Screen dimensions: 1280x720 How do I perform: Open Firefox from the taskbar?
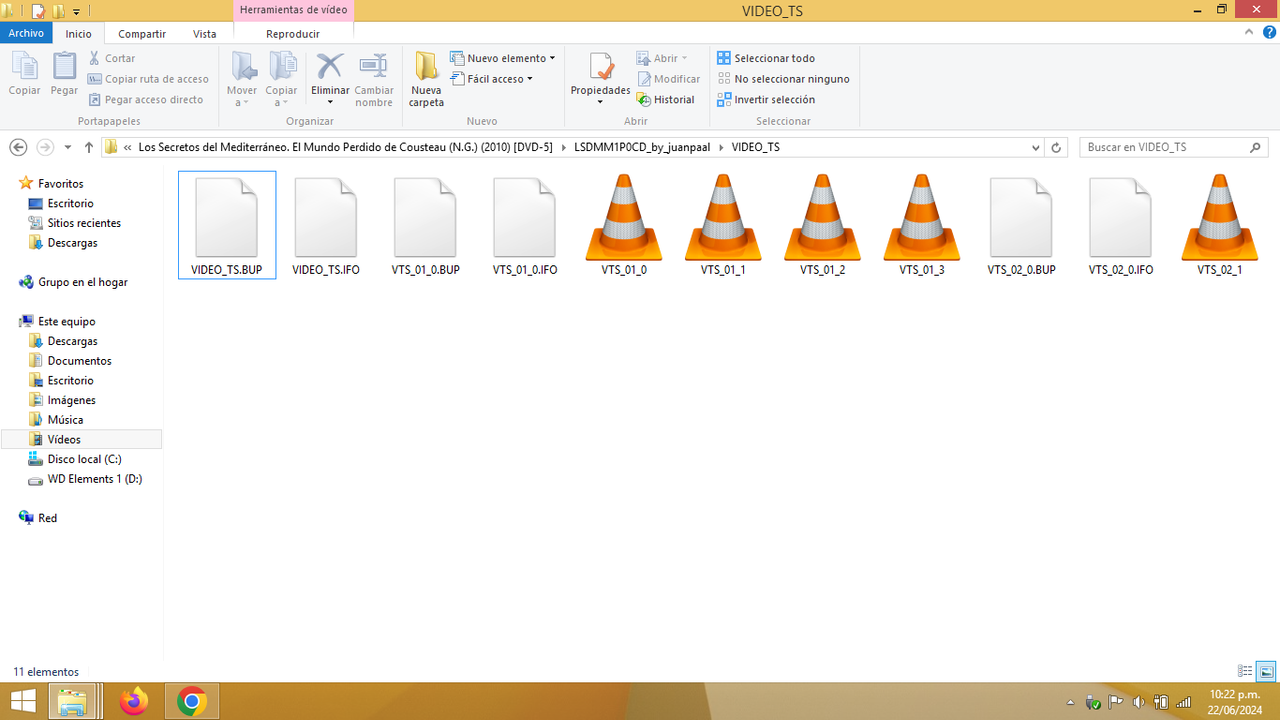tap(133, 701)
